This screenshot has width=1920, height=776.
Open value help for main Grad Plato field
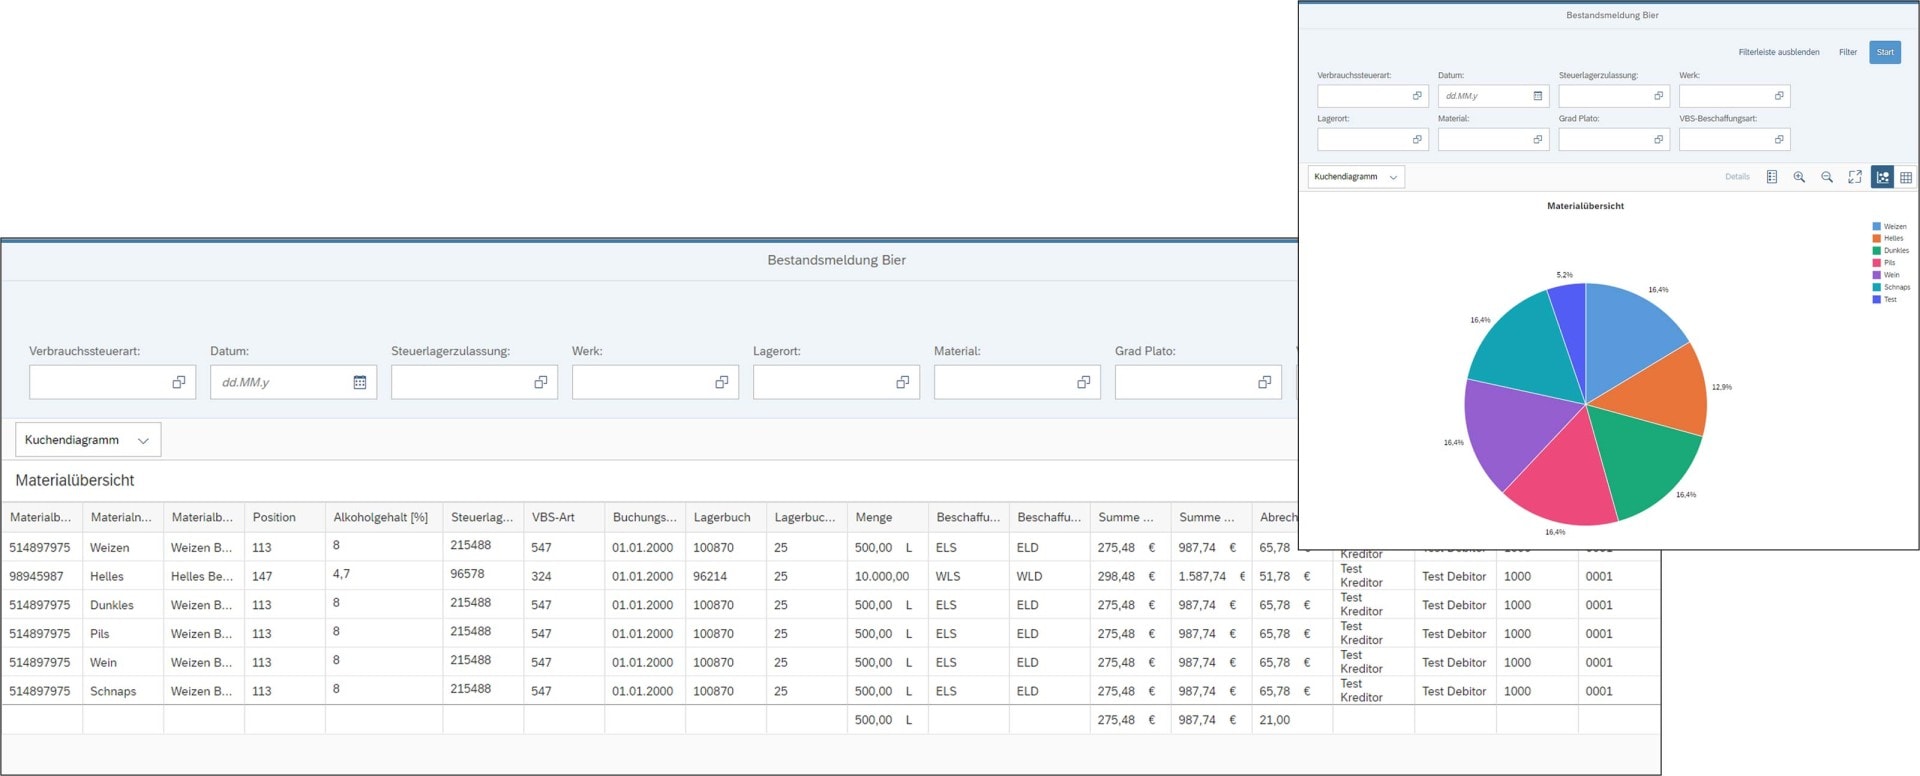click(x=1265, y=382)
